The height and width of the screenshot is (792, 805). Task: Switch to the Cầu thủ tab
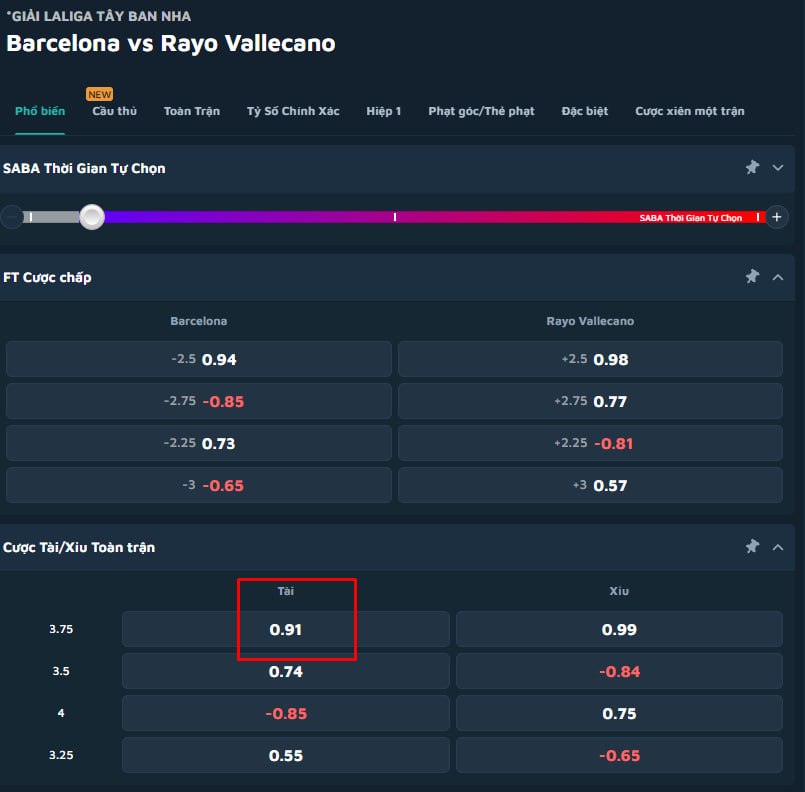coord(114,111)
